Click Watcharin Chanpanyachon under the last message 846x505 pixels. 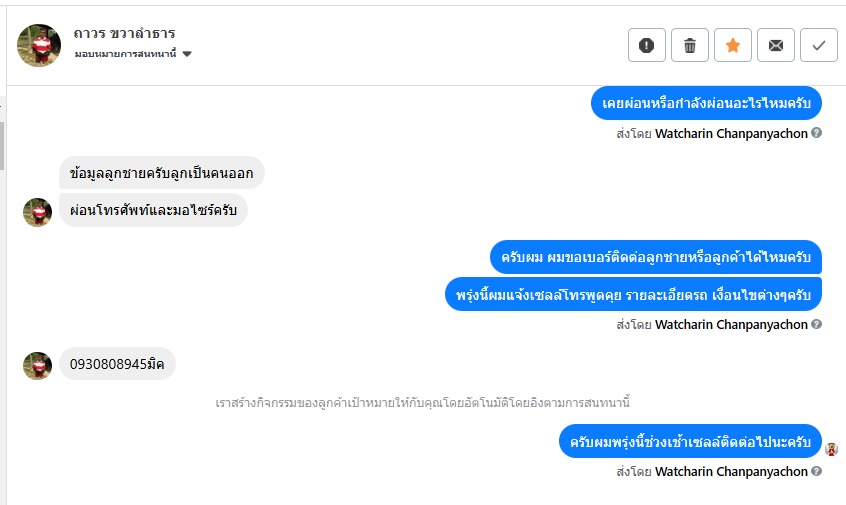(x=730, y=471)
